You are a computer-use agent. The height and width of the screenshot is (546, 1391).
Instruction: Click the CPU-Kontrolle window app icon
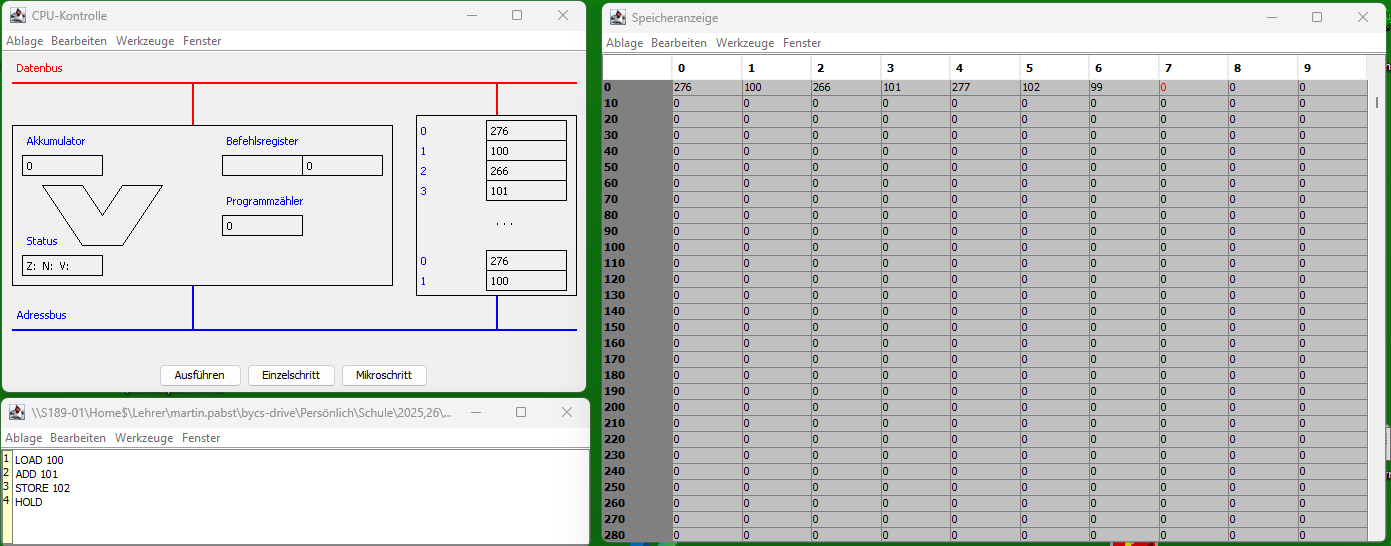pos(18,16)
